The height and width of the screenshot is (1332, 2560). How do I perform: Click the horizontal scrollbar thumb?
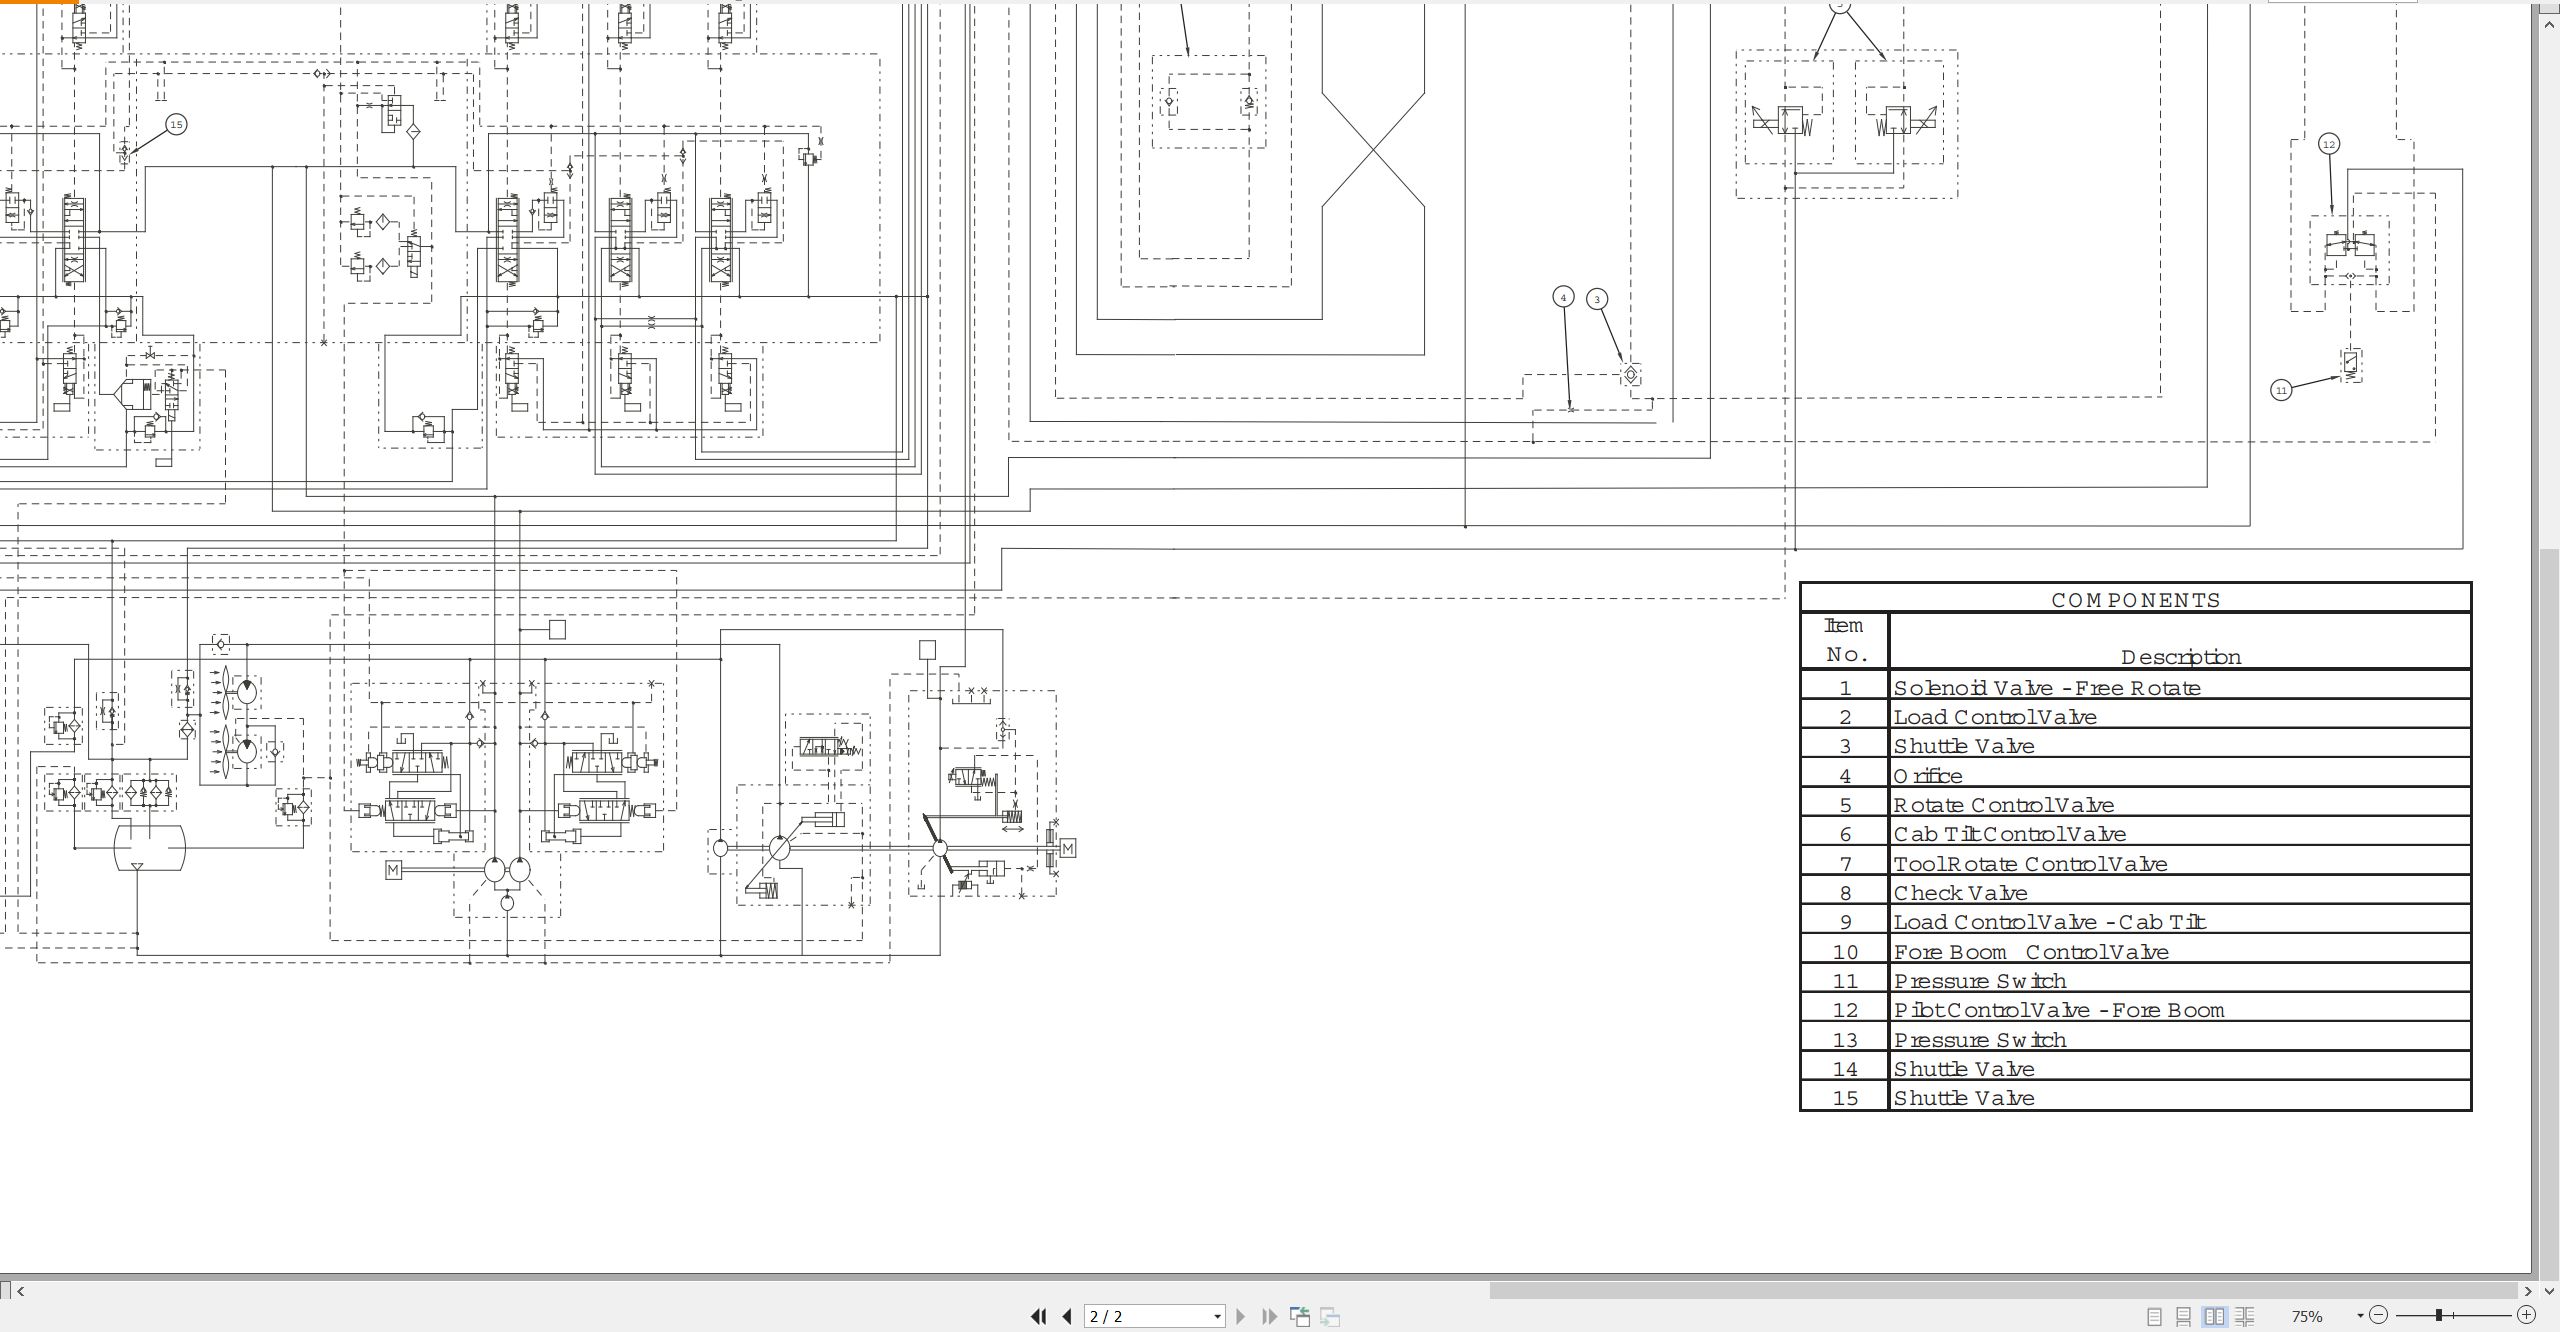[2003, 1291]
